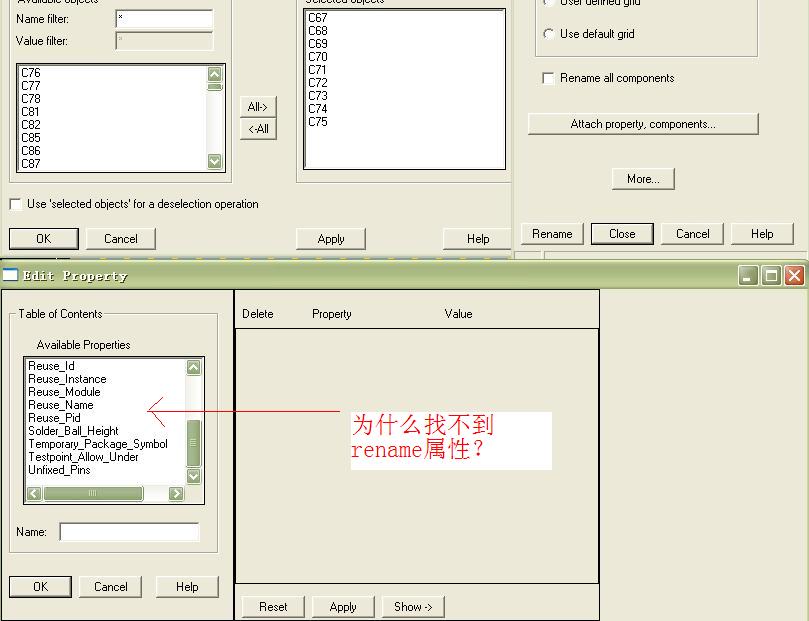Minimize the Edit Property window
This screenshot has height=621, width=809.
748,276
